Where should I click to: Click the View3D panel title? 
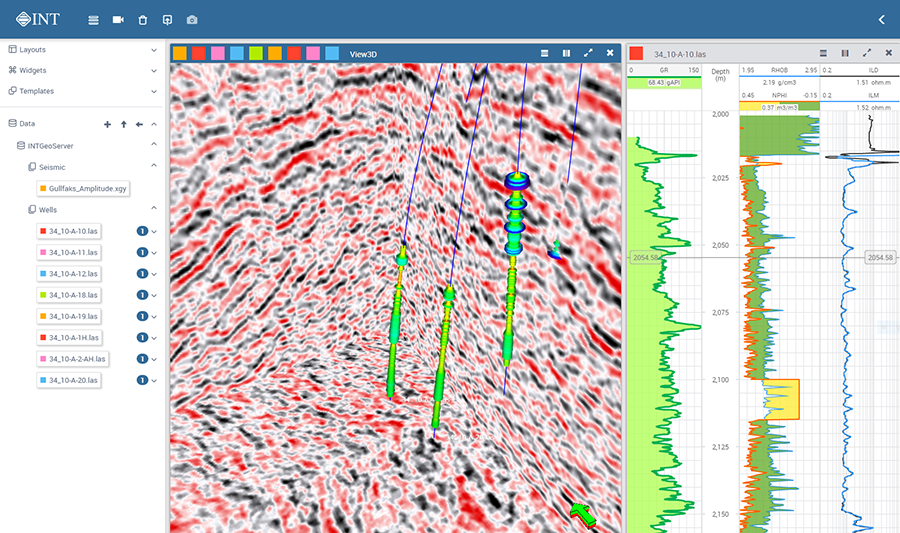tap(363, 54)
